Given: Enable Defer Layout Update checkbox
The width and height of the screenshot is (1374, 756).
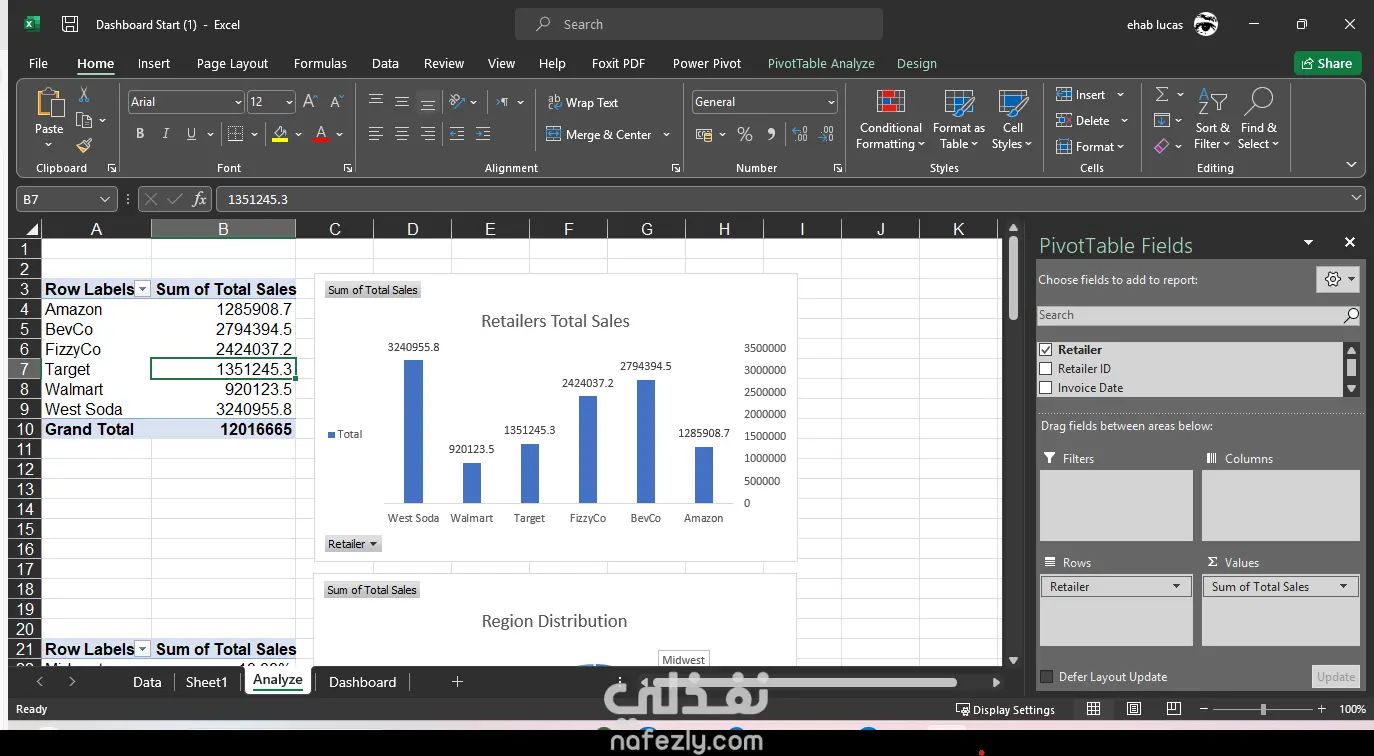Looking at the screenshot, I should pyautogui.click(x=1047, y=677).
